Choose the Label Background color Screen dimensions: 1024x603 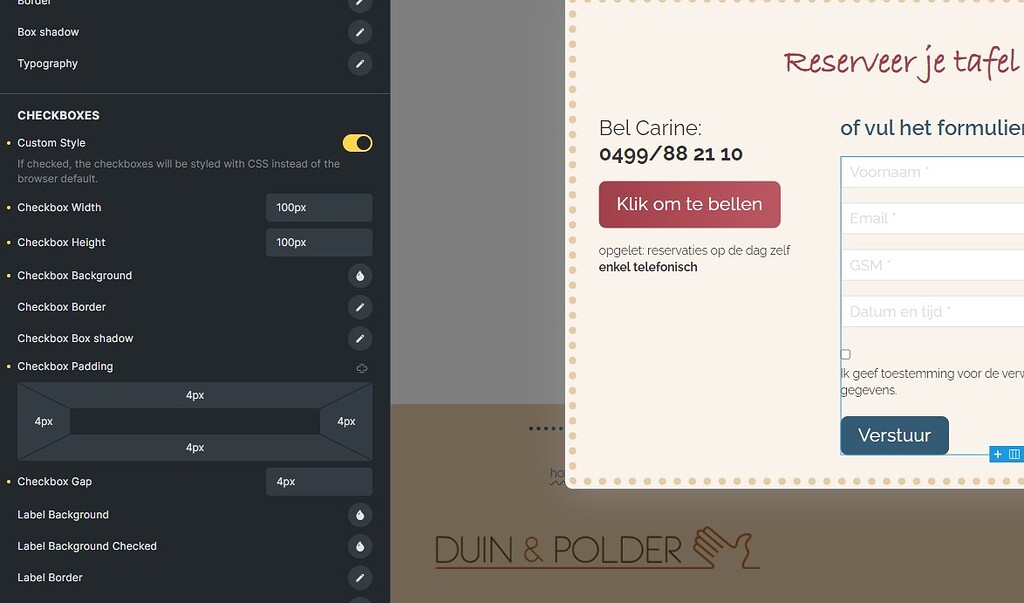tap(359, 515)
